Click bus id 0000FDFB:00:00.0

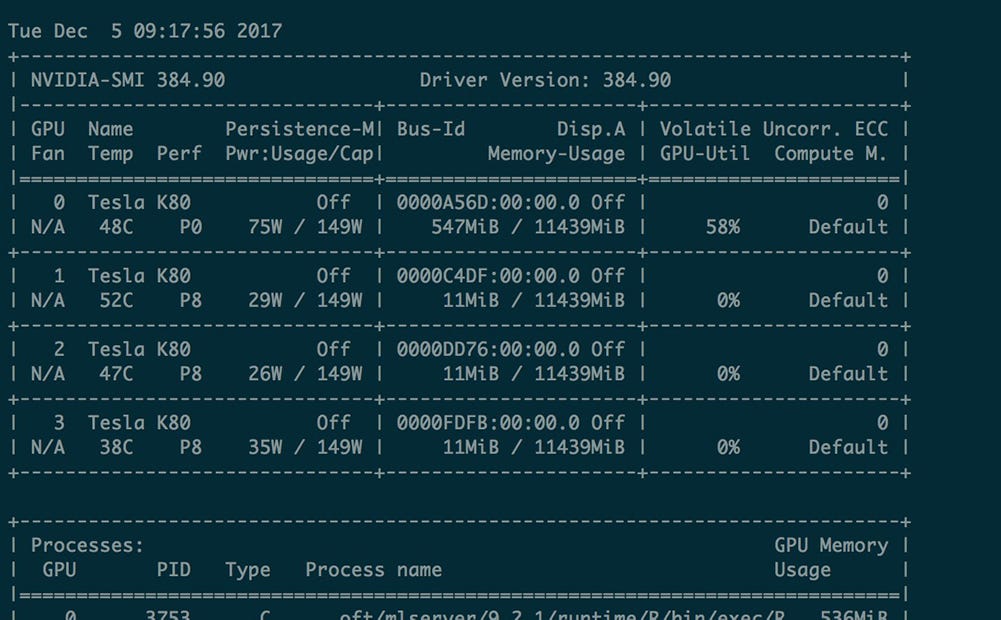point(488,423)
